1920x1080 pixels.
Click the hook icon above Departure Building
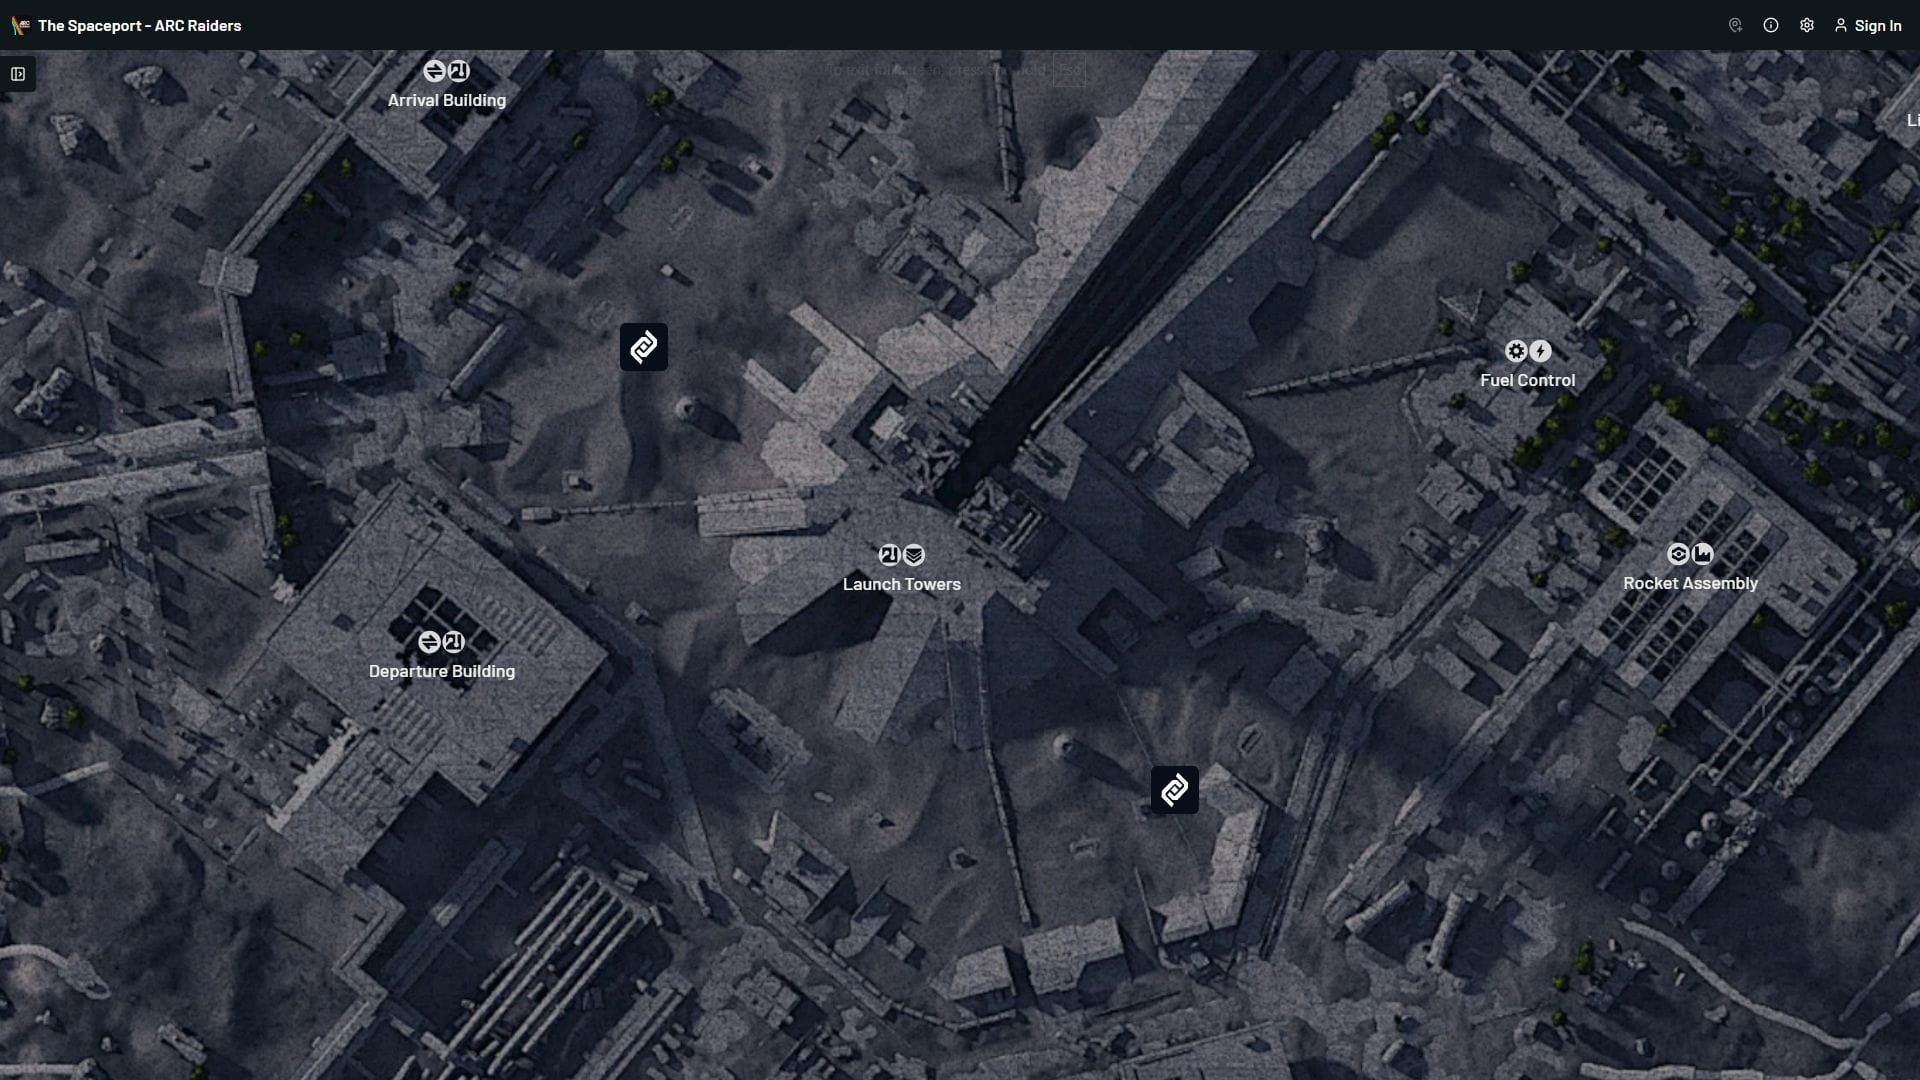454,642
